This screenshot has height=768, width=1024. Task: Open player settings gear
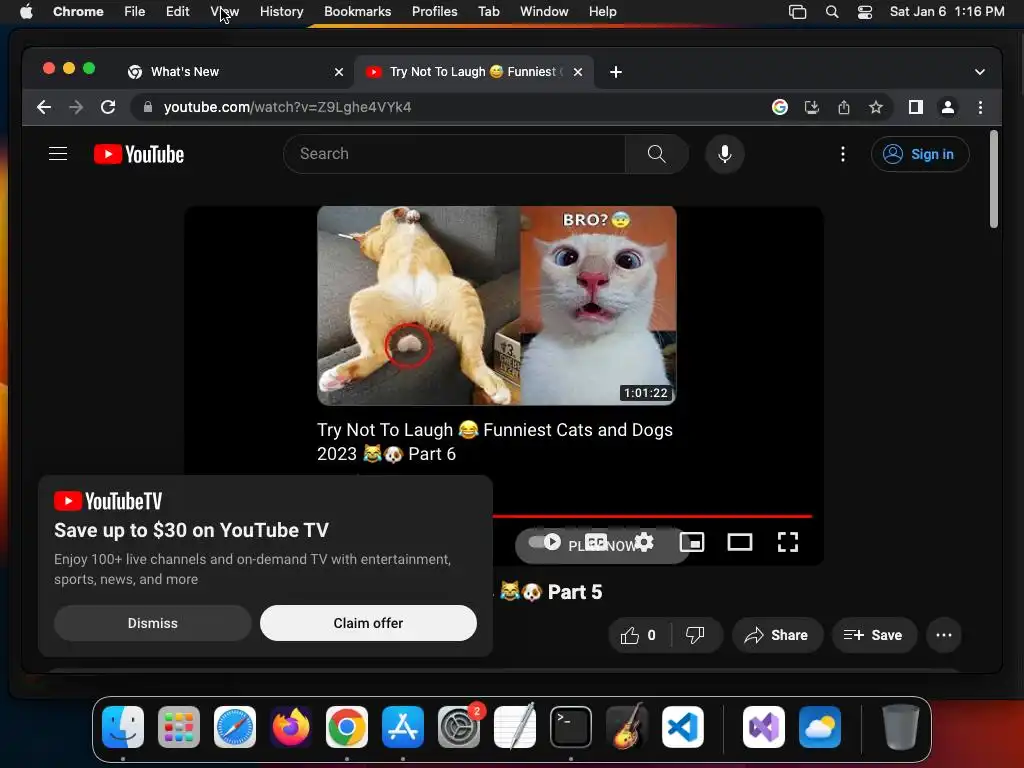644,542
